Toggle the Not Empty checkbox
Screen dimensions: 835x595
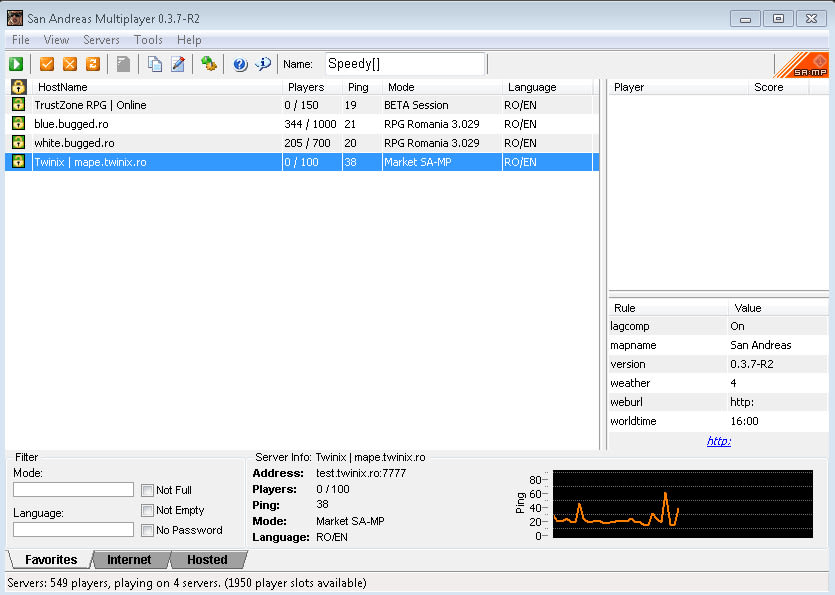148,510
